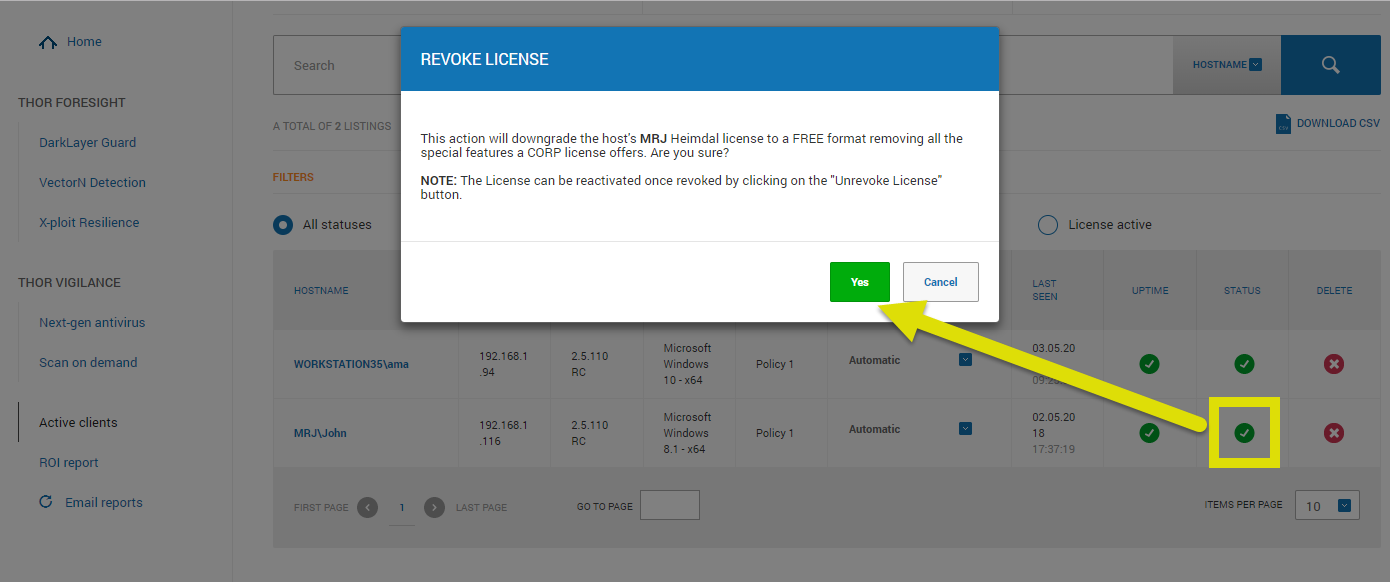The image size is (1390, 582).
Task: Click the magnifier search button
Action: [1330, 65]
